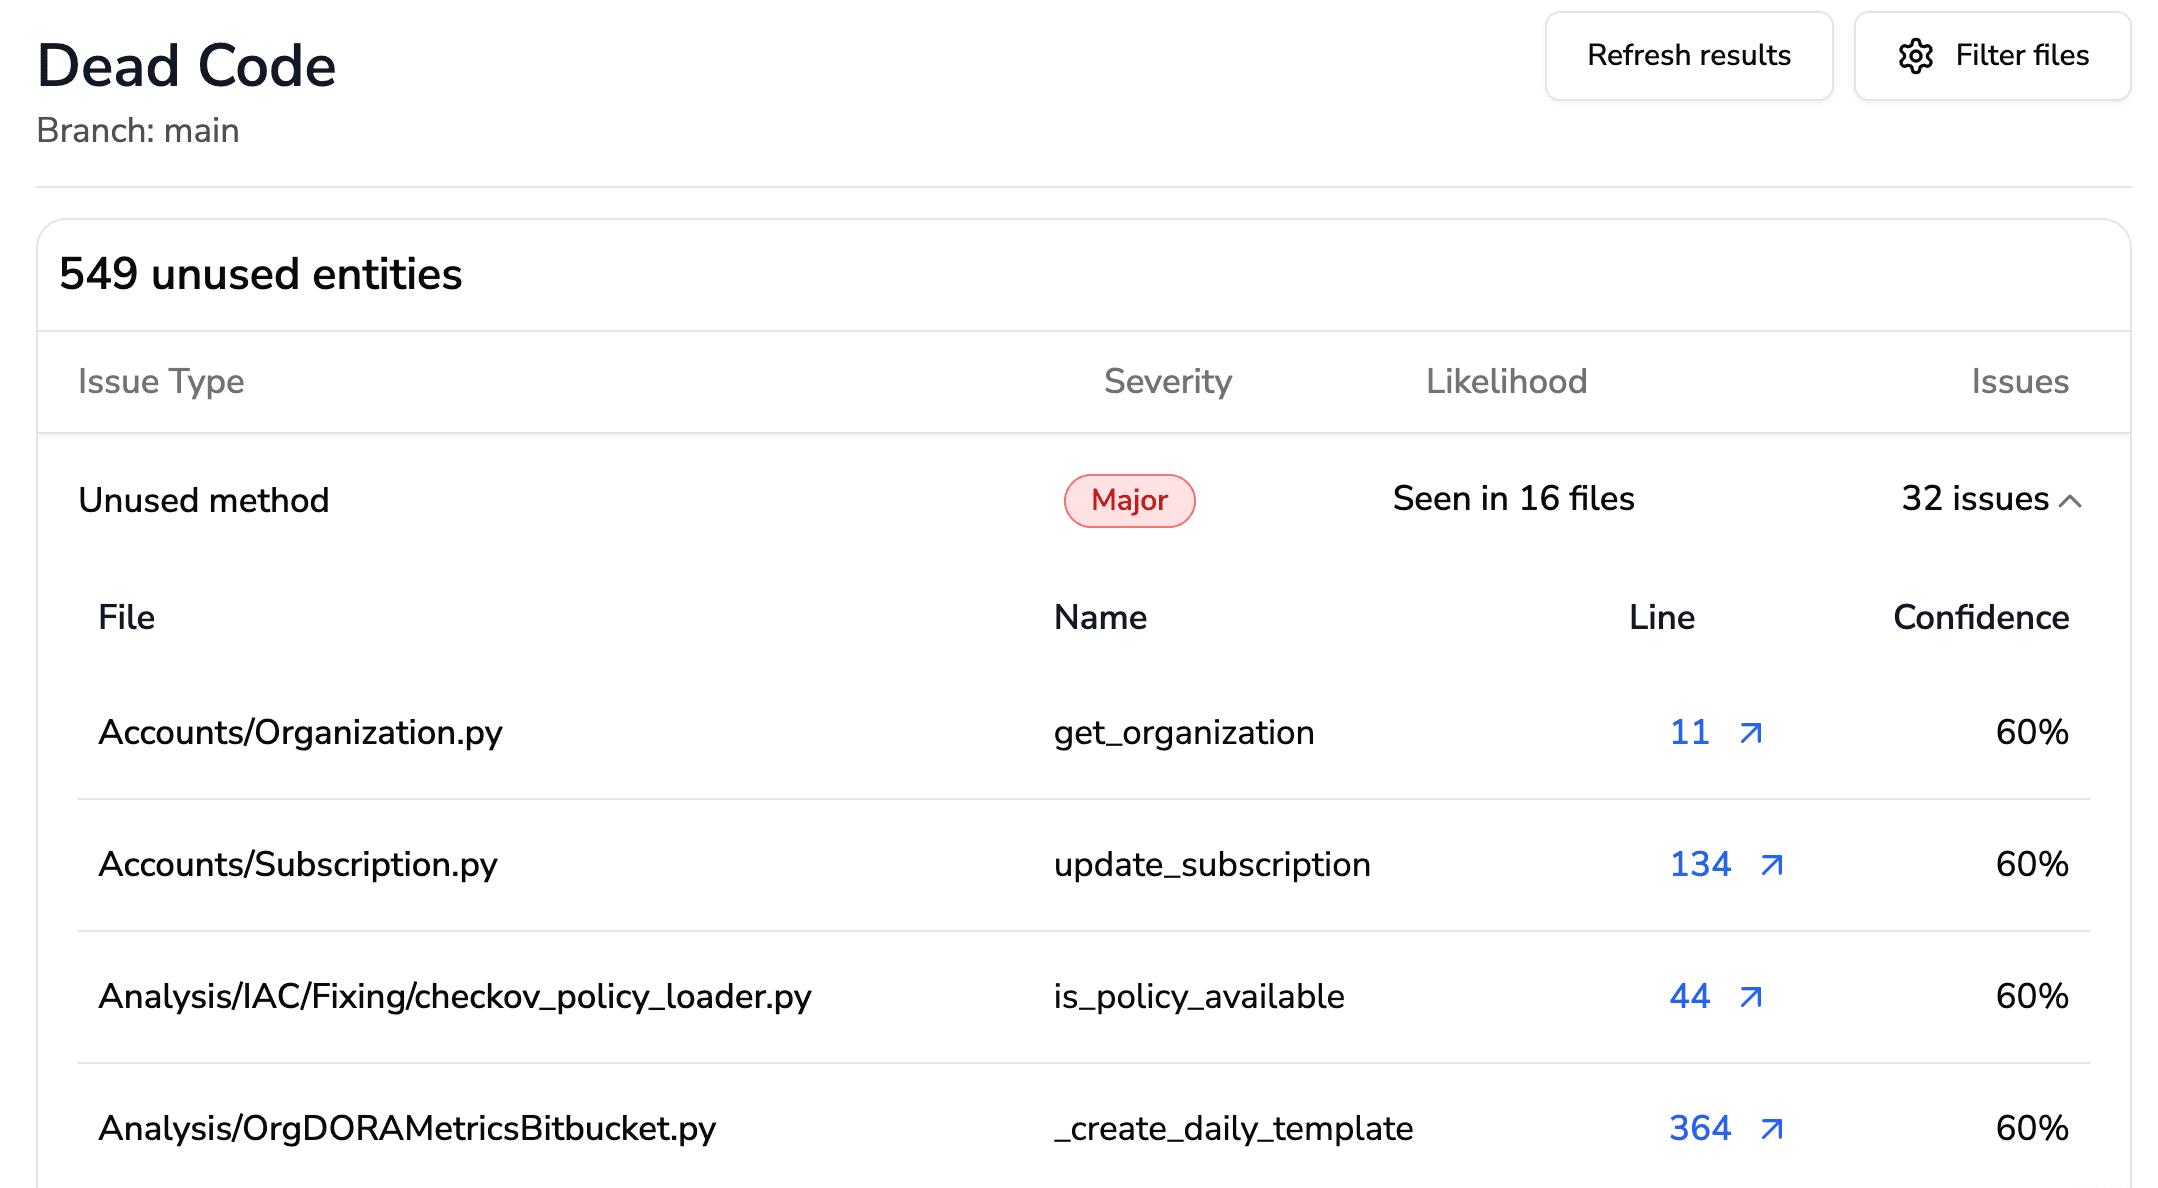
Task: Select the Accounts/Organization.py file row
Action: click(x=300, y=733)
